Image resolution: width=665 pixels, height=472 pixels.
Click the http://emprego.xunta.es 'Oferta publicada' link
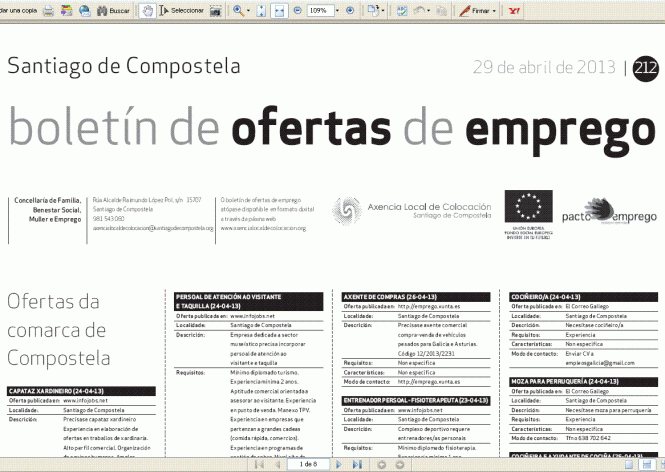tap(429, 306)
